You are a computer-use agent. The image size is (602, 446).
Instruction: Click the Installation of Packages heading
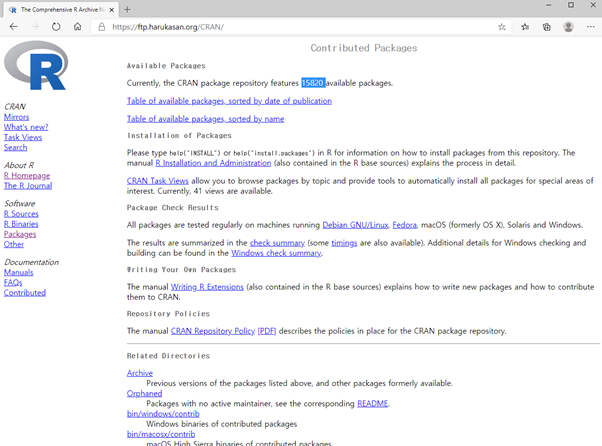[179, 135]
